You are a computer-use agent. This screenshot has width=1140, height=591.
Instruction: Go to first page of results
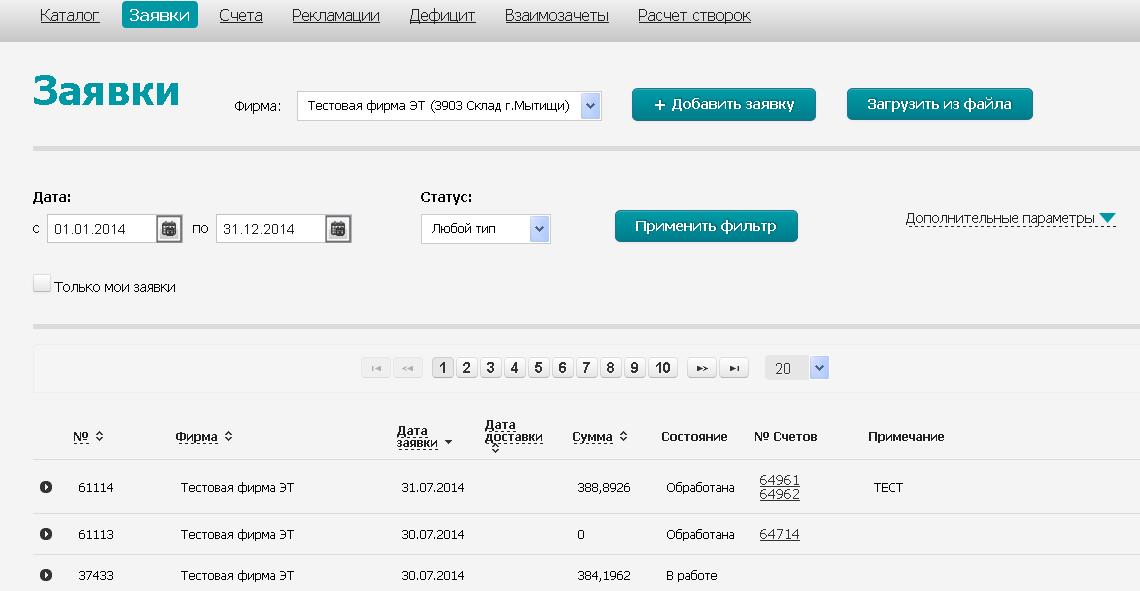click(376, 368)
